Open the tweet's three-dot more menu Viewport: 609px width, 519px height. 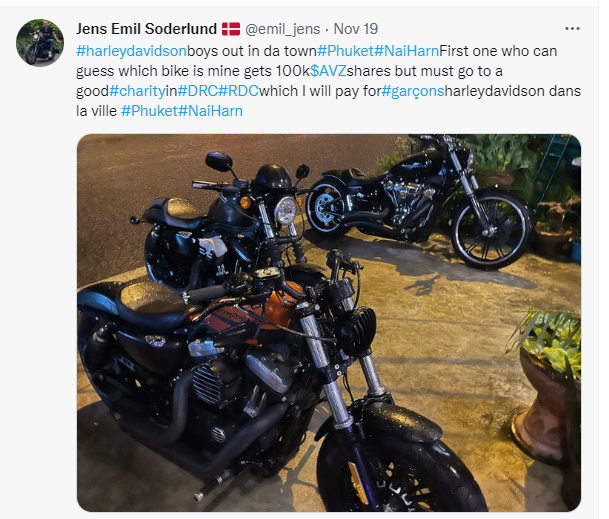[x=572, y=29]
